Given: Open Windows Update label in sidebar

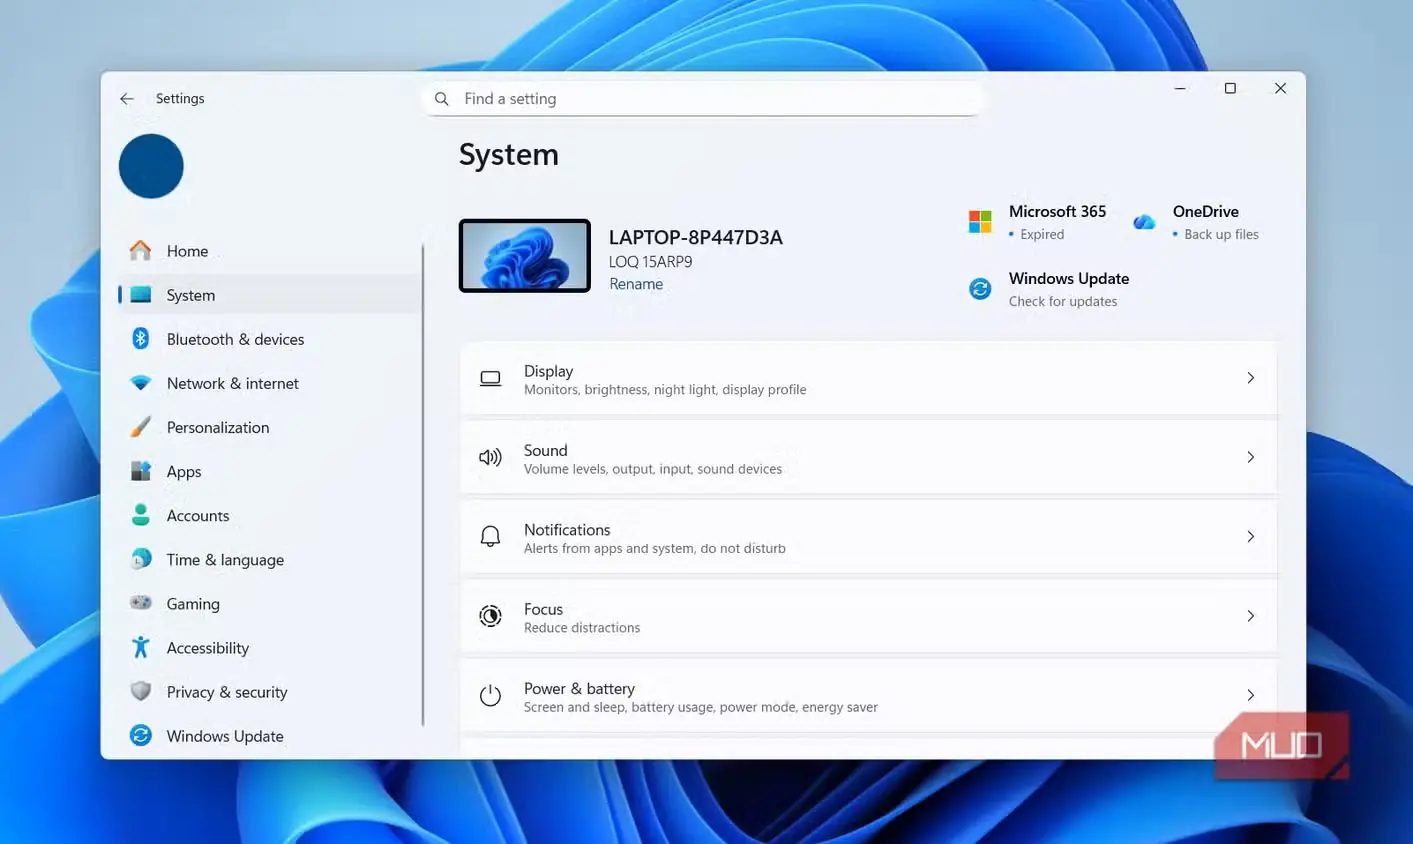Looking at the screenshot, I should tap(225, 736).
